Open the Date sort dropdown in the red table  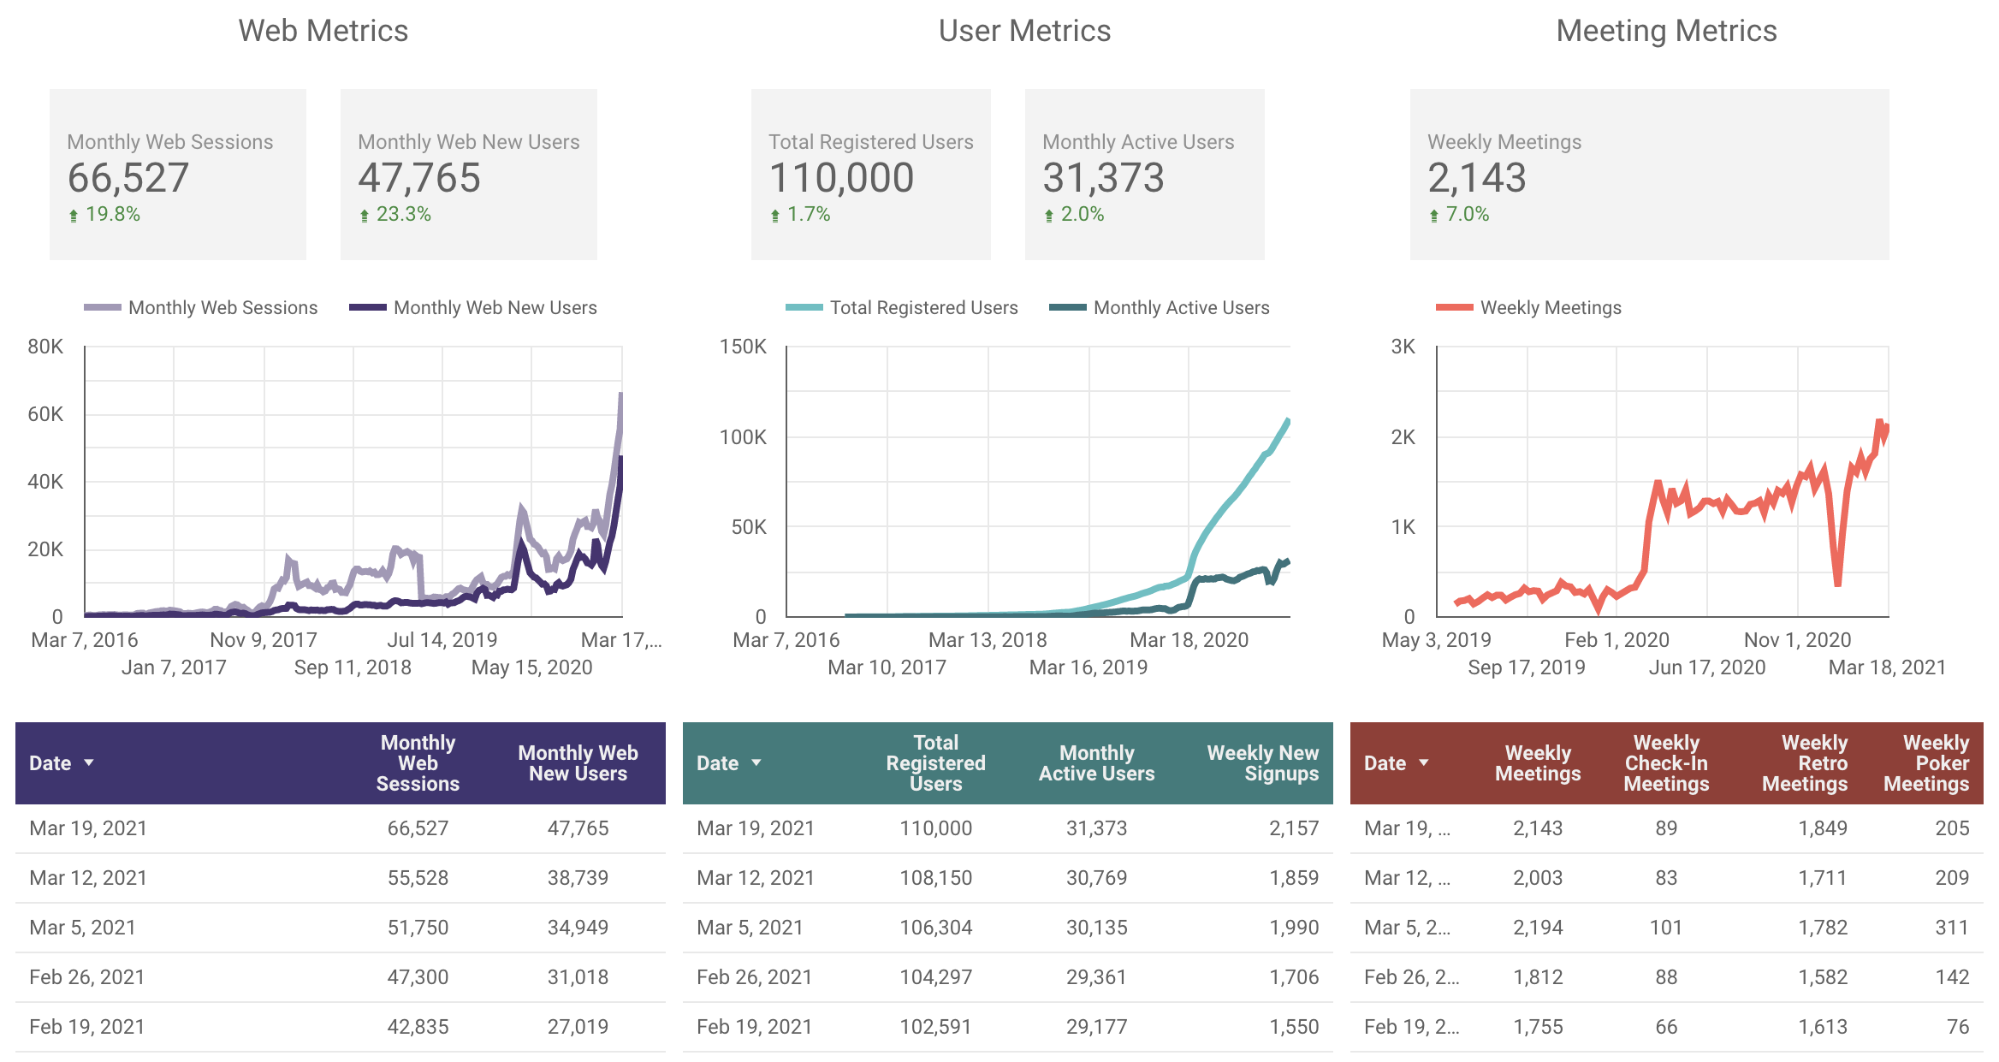(x=1422, y=762)
